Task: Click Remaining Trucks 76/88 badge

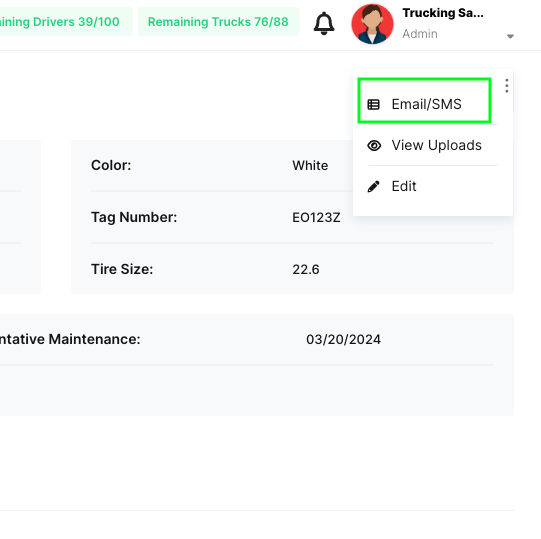Action: coord(218,22)
